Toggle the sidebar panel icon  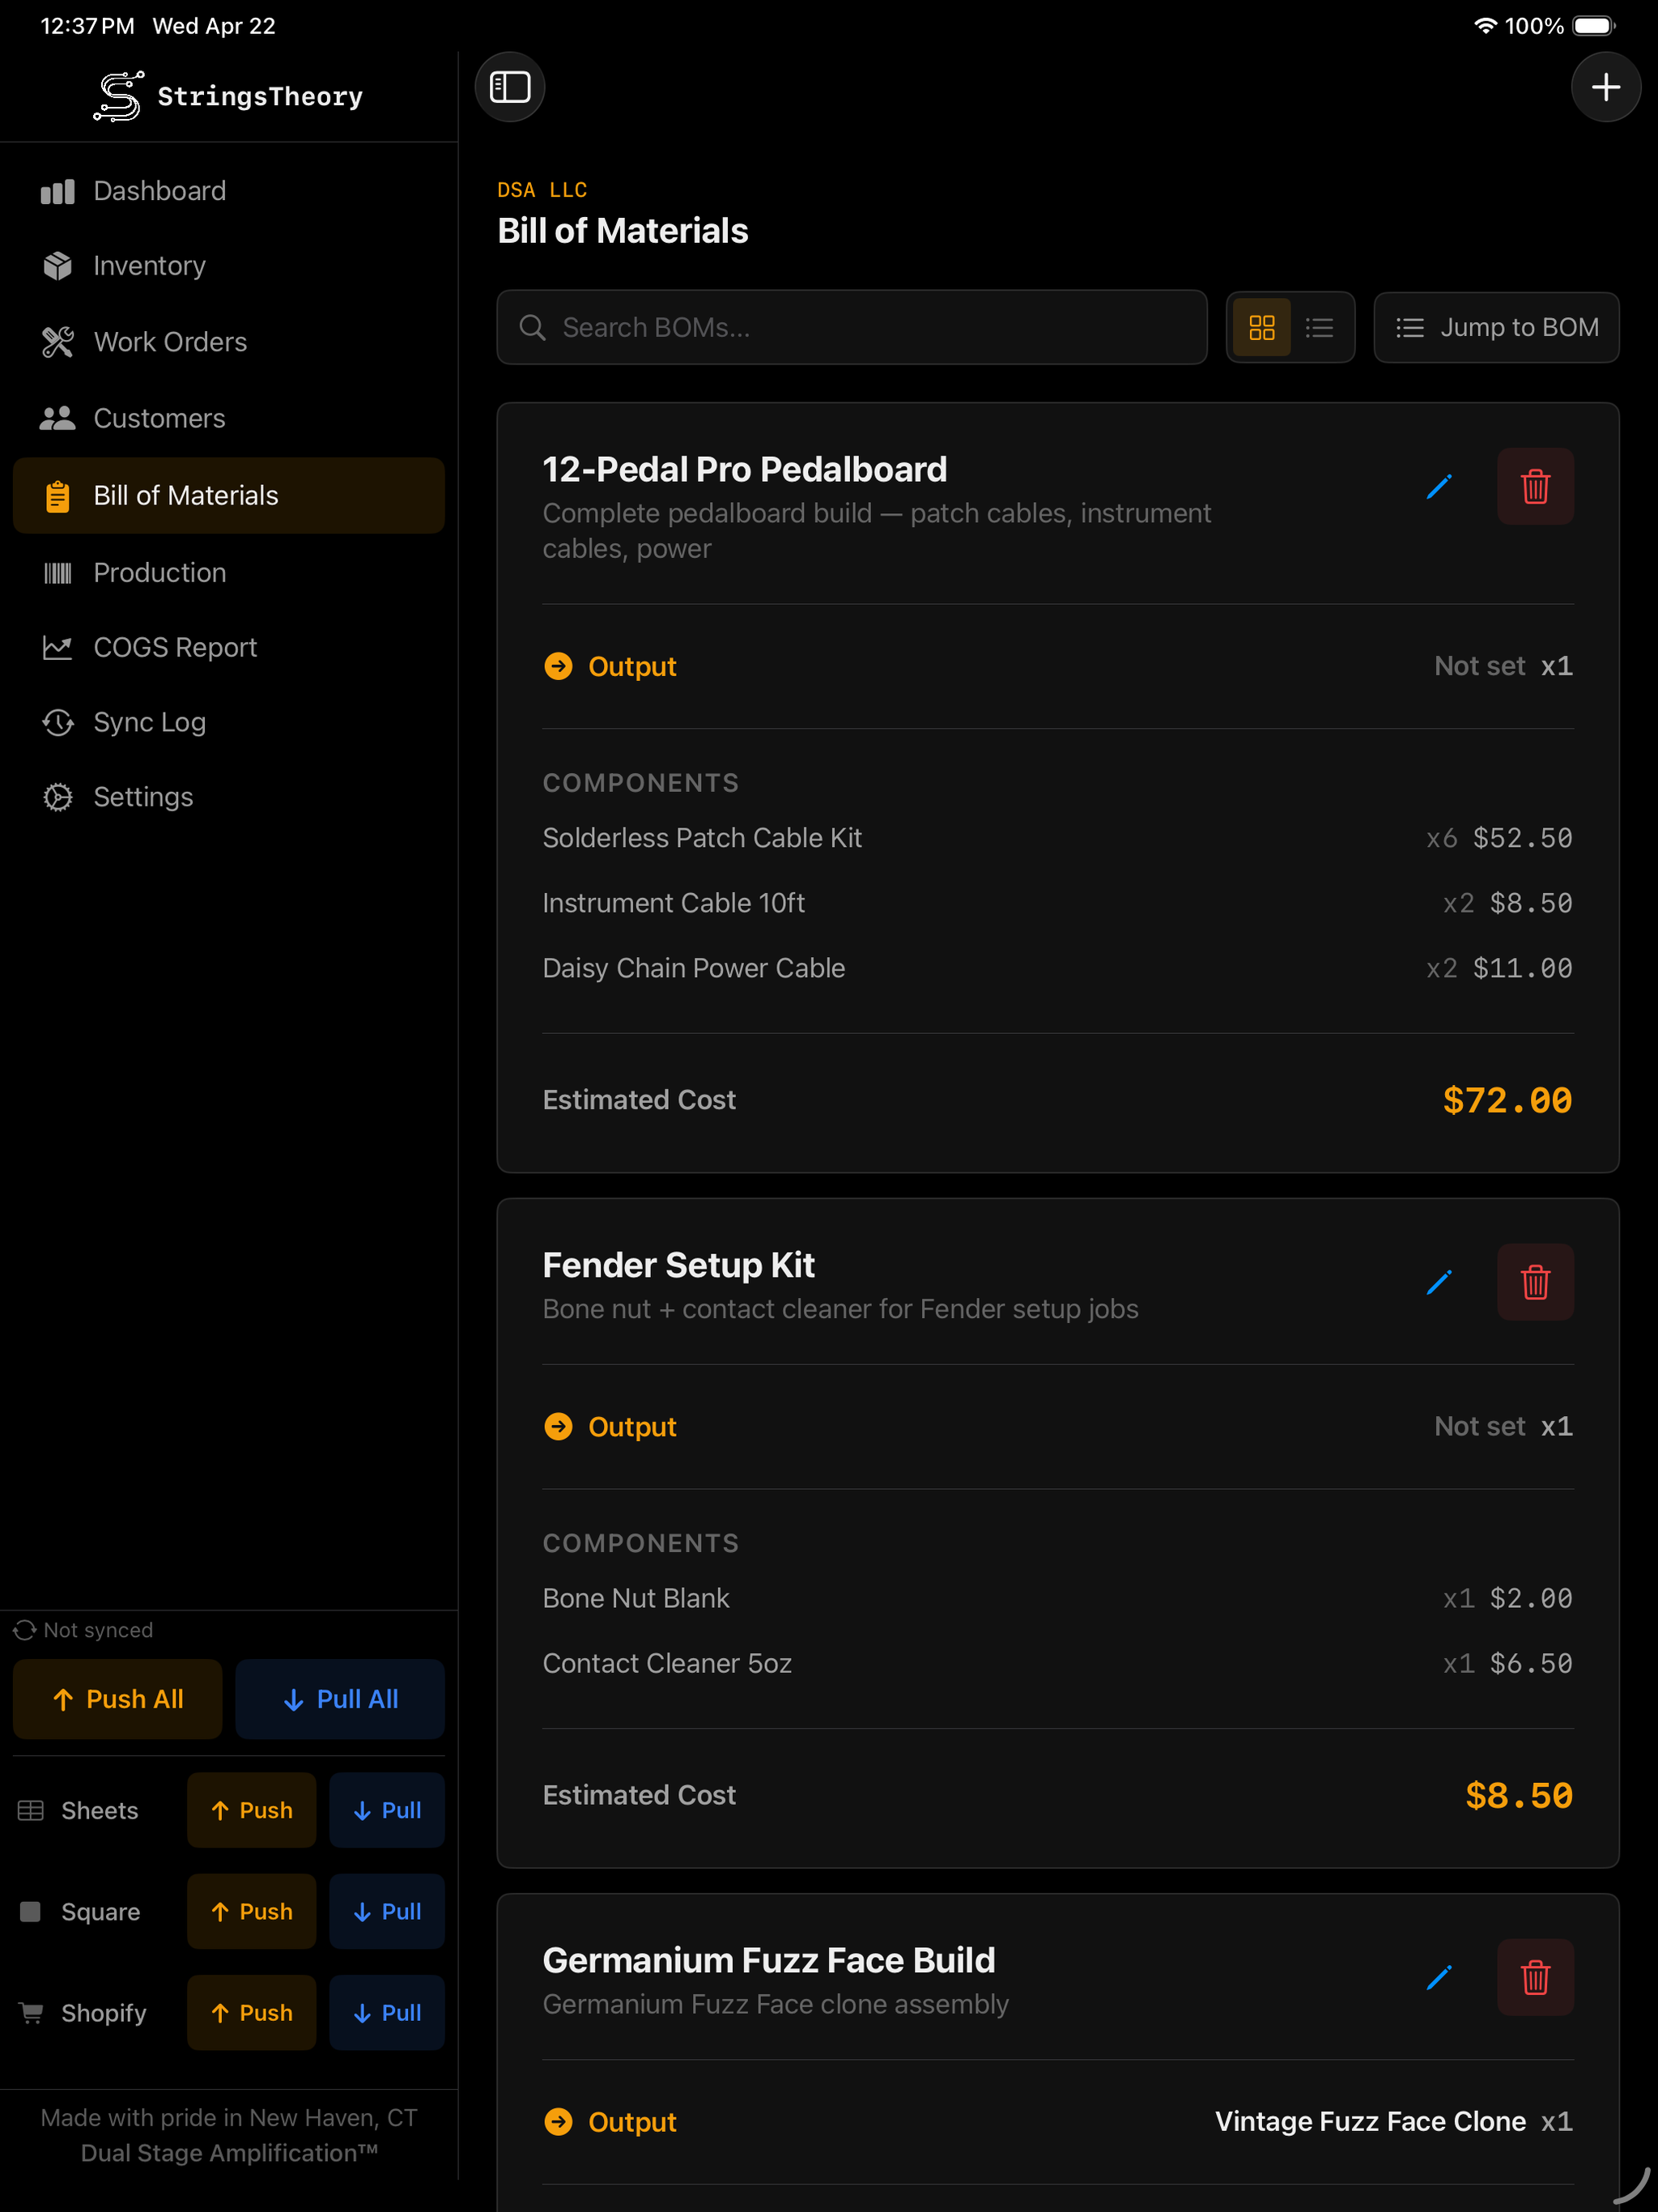tap(509, 87)
